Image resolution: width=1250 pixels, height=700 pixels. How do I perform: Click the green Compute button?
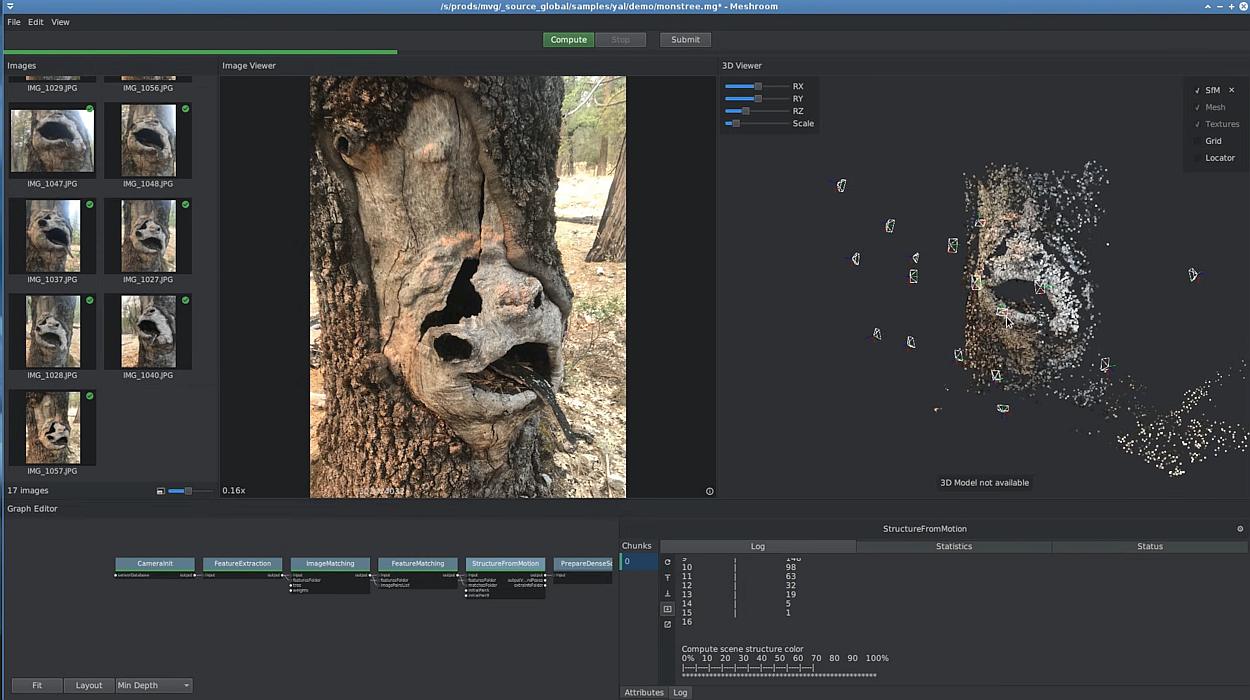(x=569, y=40)
